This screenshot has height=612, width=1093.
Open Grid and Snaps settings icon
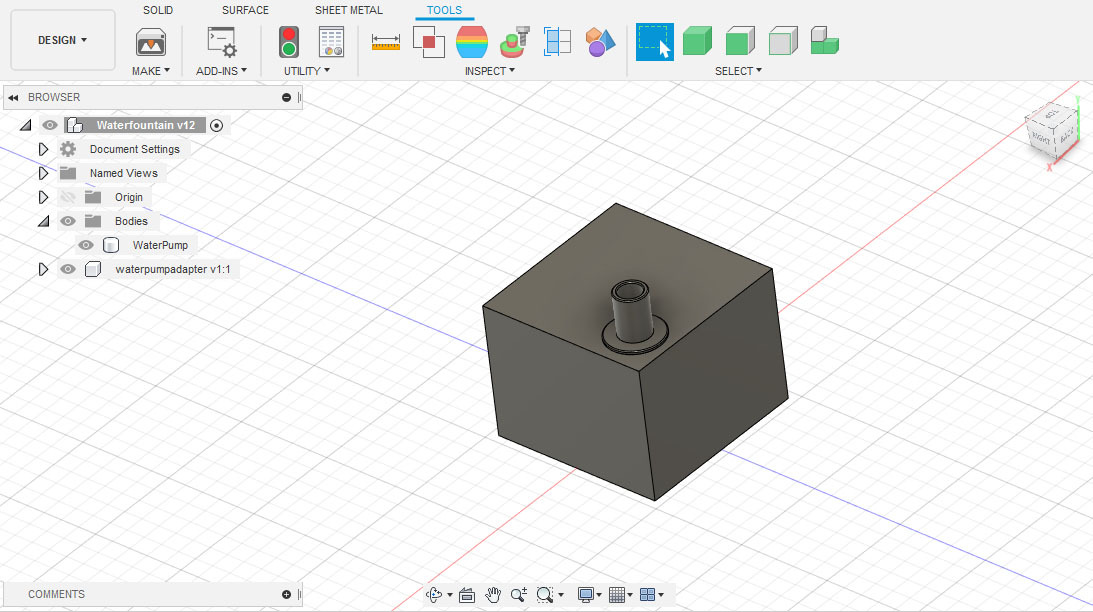[x=617, y=595]
